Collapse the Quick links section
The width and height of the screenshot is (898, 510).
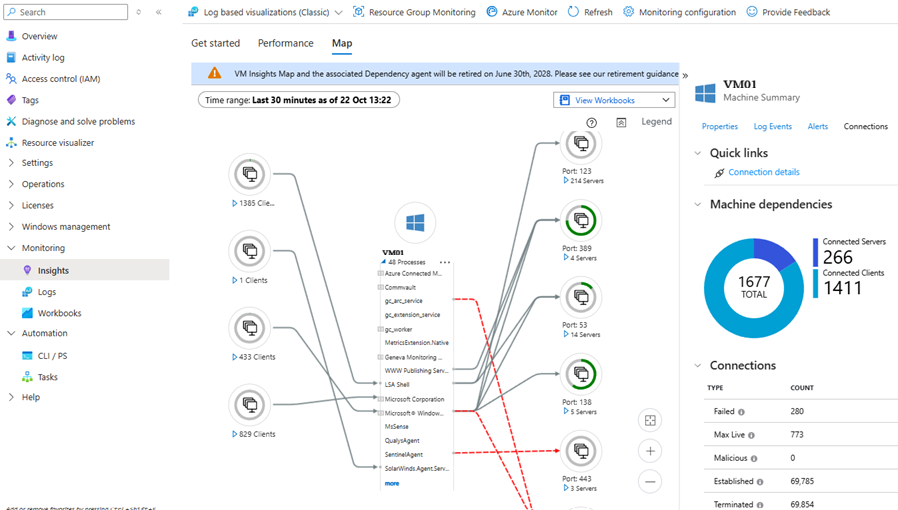coord(698,153)
